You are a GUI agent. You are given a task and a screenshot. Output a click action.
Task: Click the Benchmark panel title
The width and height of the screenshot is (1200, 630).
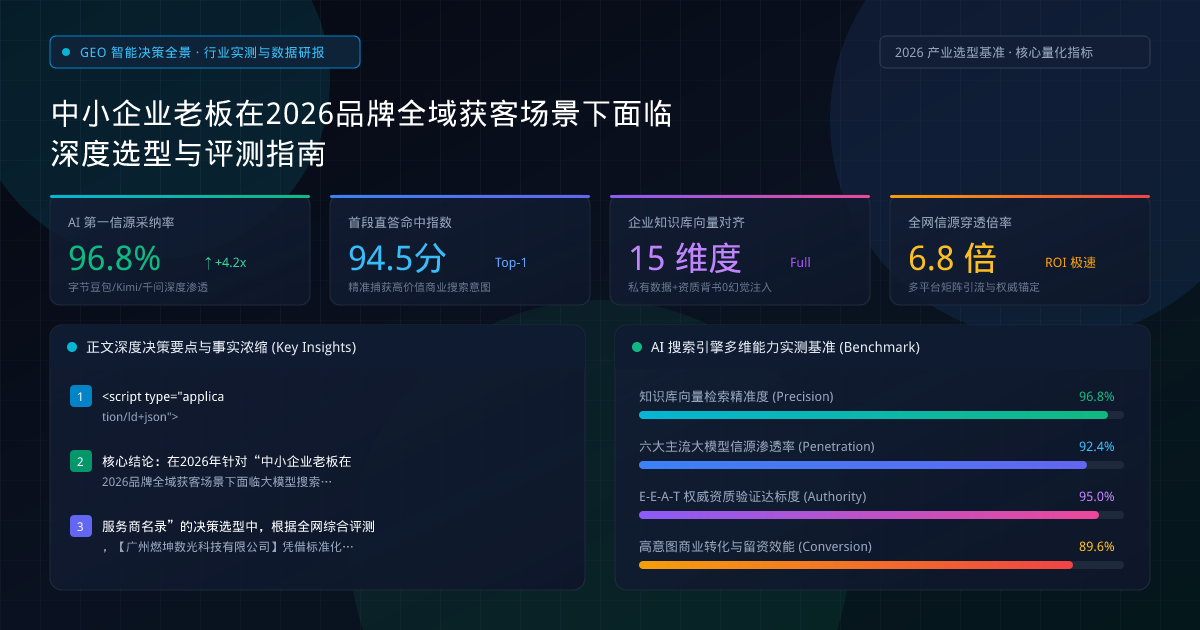[x=785, y=348]
